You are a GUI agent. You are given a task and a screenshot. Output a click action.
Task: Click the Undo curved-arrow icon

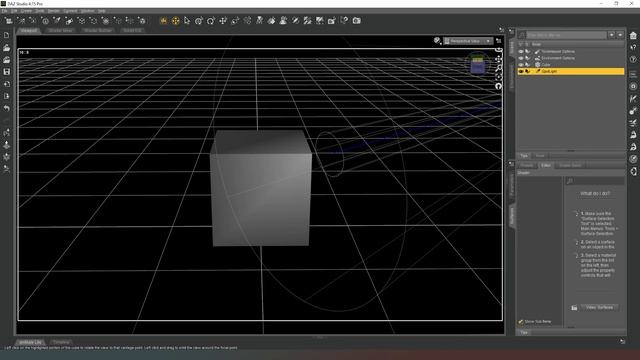point(7,108)
